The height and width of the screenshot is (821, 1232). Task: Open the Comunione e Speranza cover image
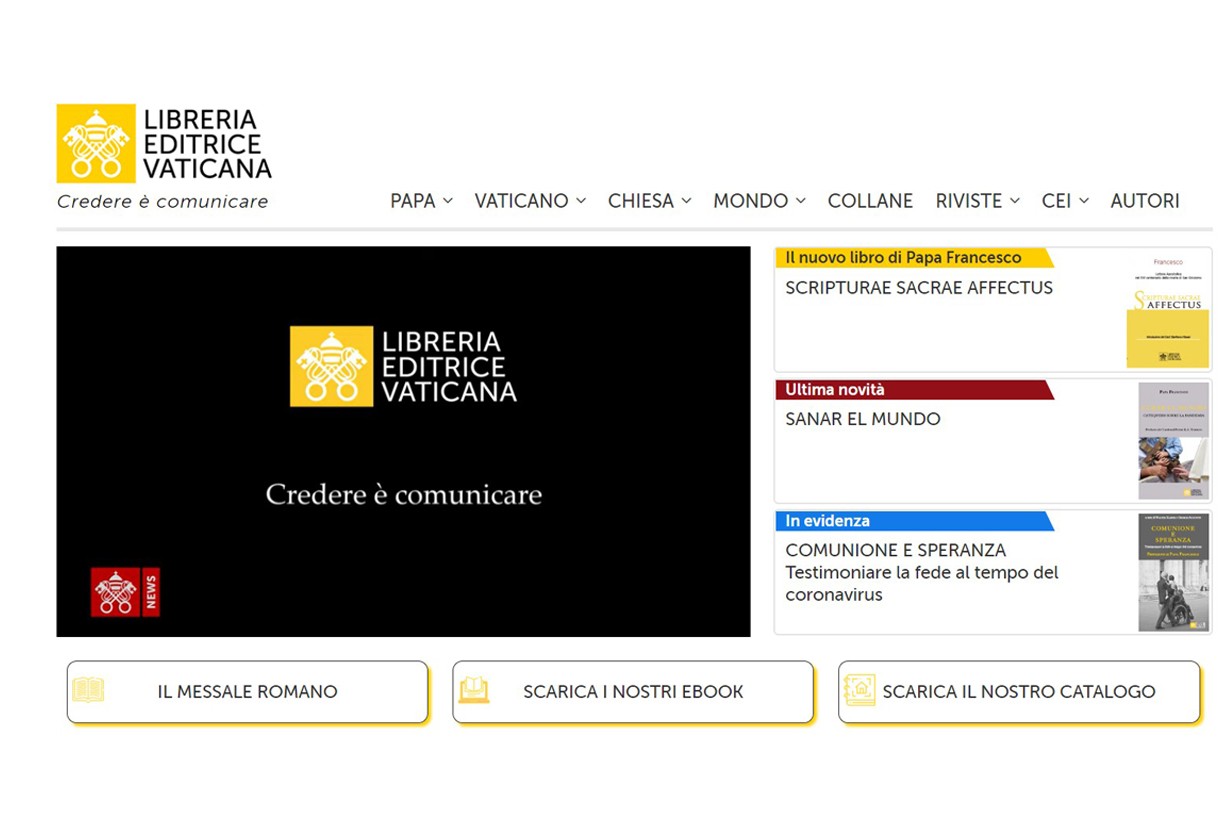1173,572
